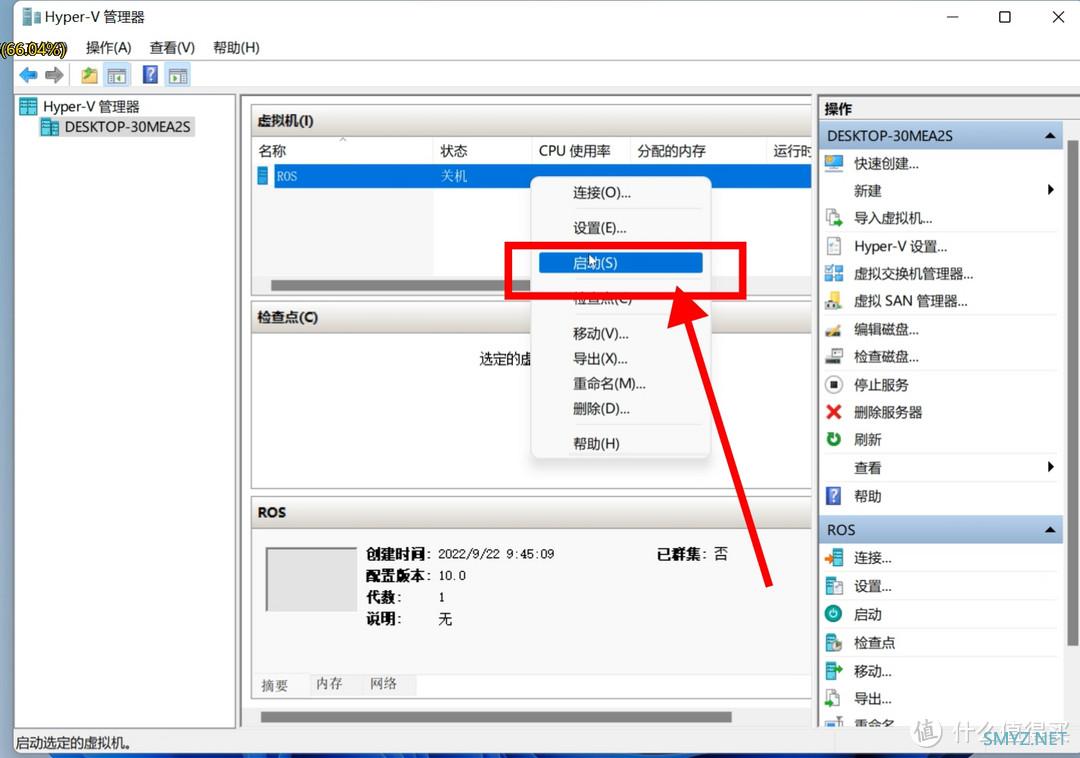This screenshot has width=1080, height=758.
Task: Collapse the ROS actions section
Action: click(x=1050, y=529)
